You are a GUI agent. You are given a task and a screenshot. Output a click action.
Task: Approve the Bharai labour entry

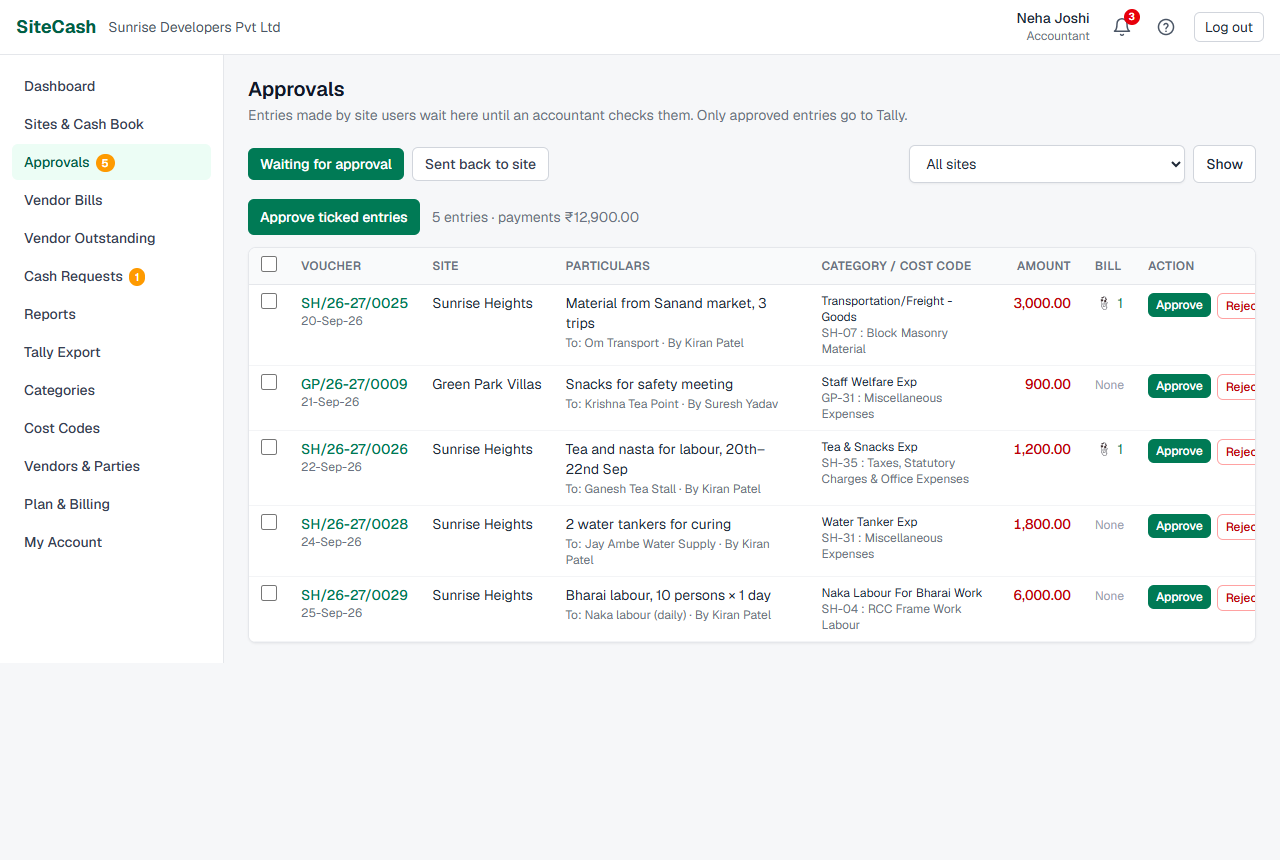pos(1179,597)
